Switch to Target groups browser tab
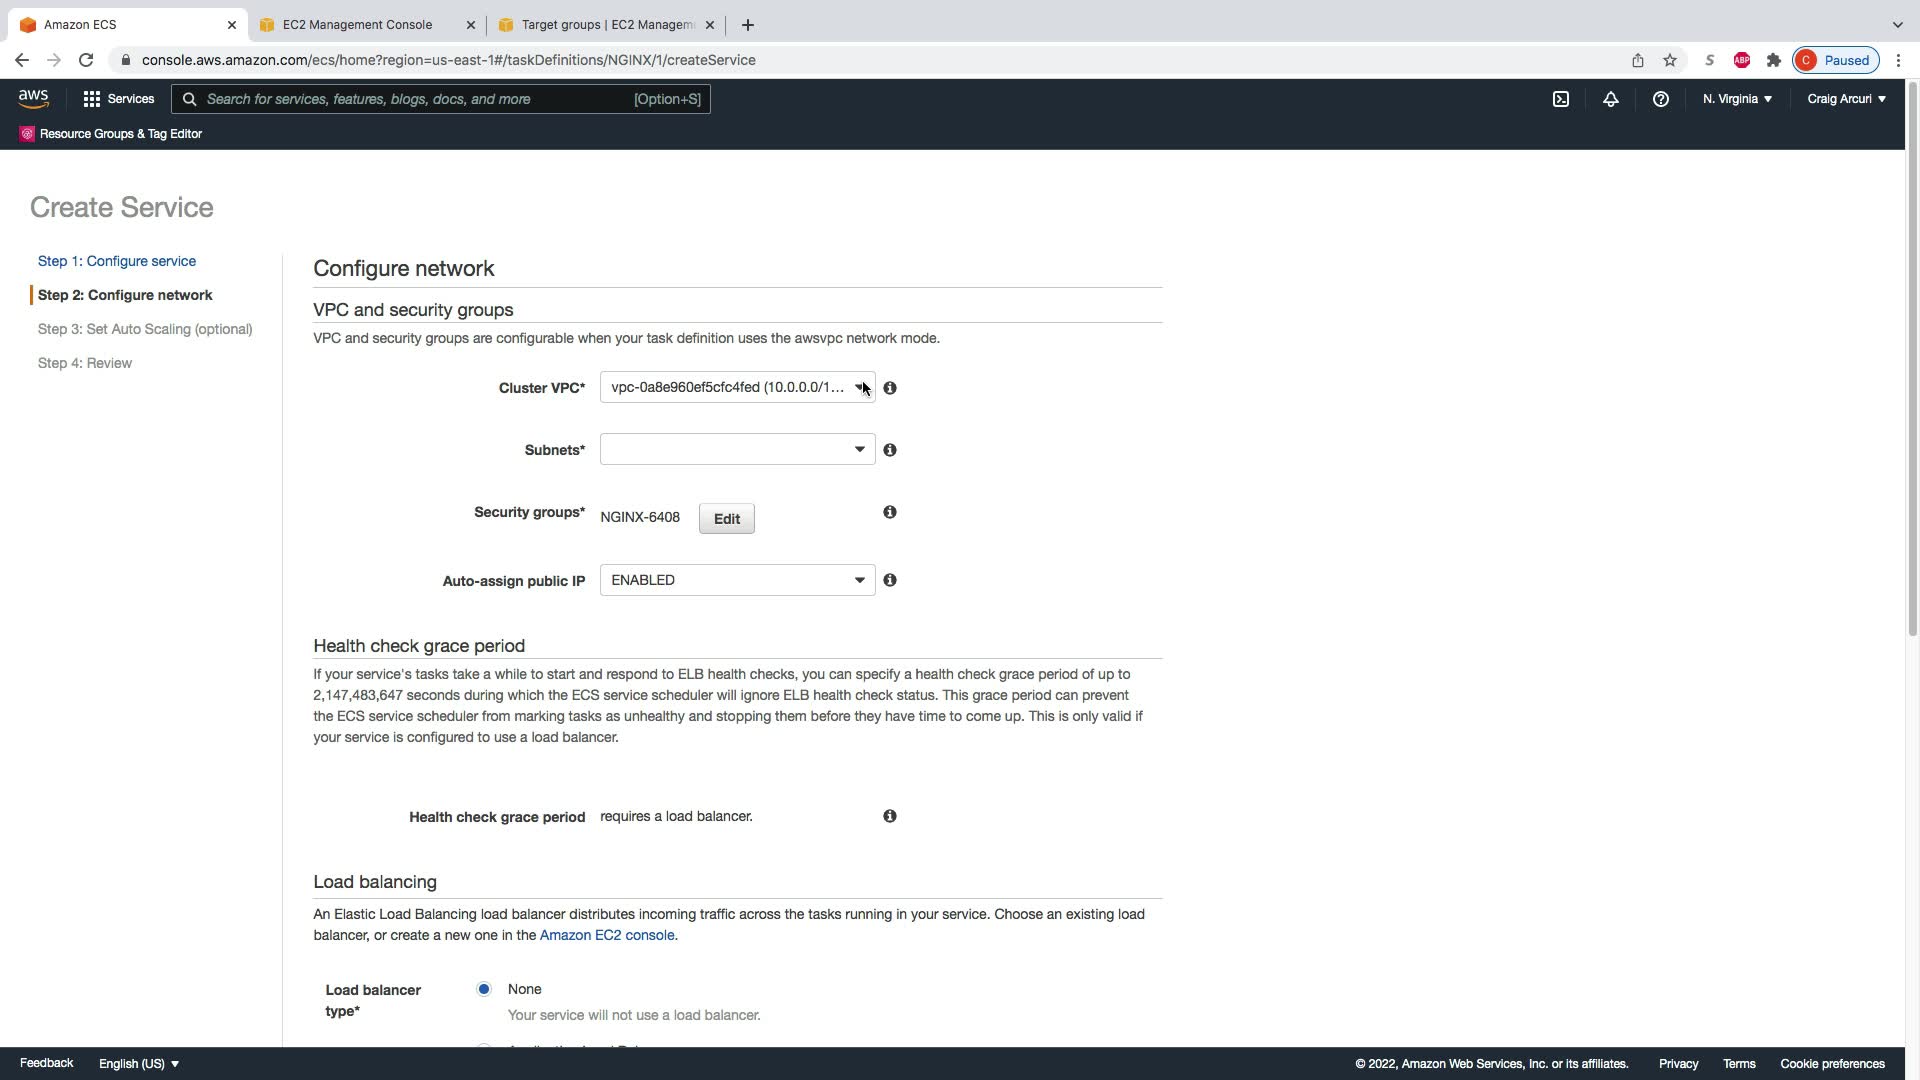Screen dimensions: 1920x1080 [x=606, y=25]
